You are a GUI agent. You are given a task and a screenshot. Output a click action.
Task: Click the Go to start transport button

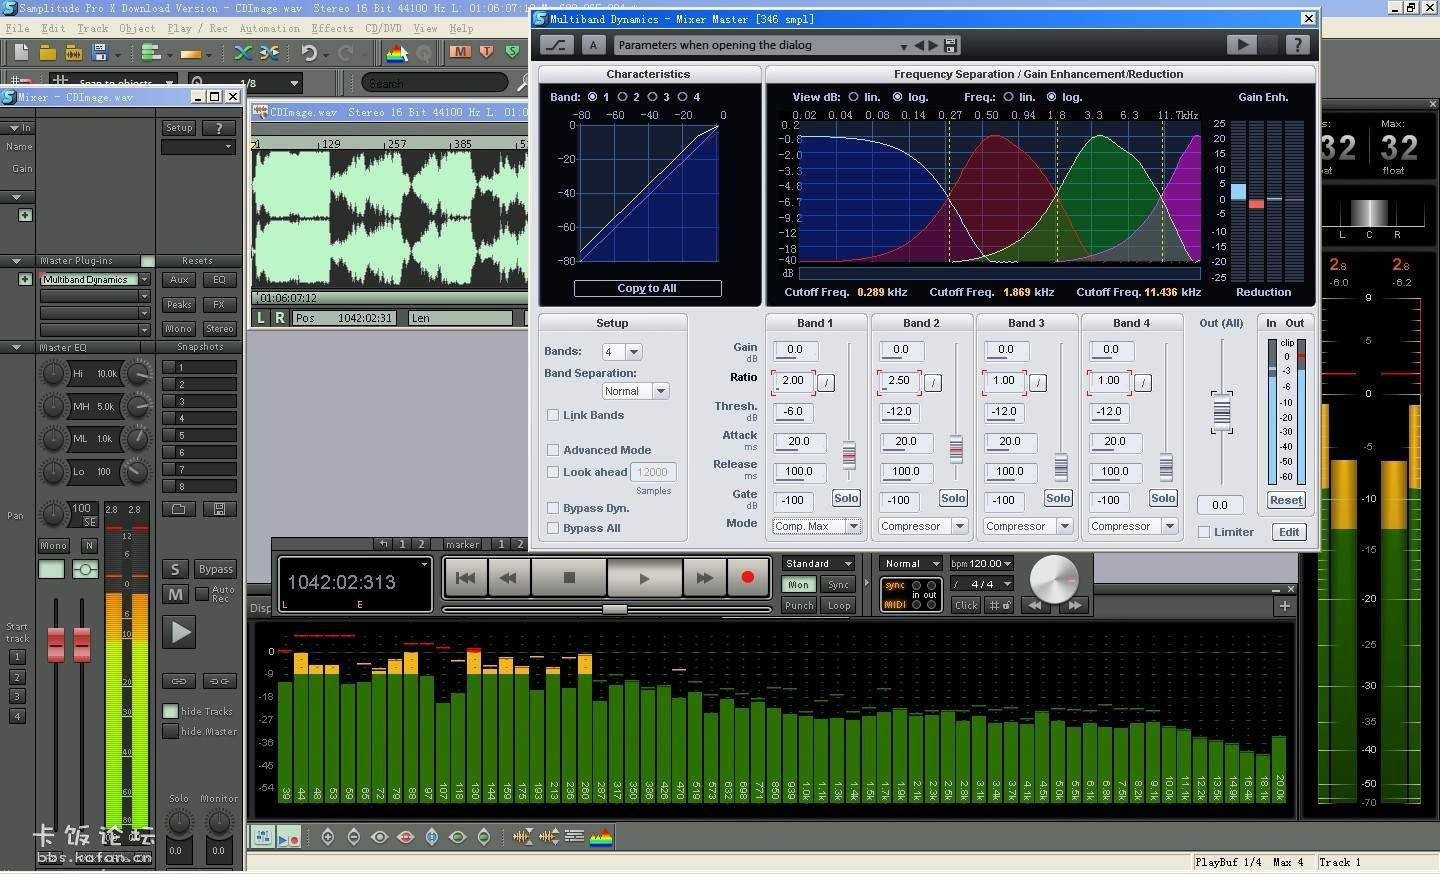point(465,578)
